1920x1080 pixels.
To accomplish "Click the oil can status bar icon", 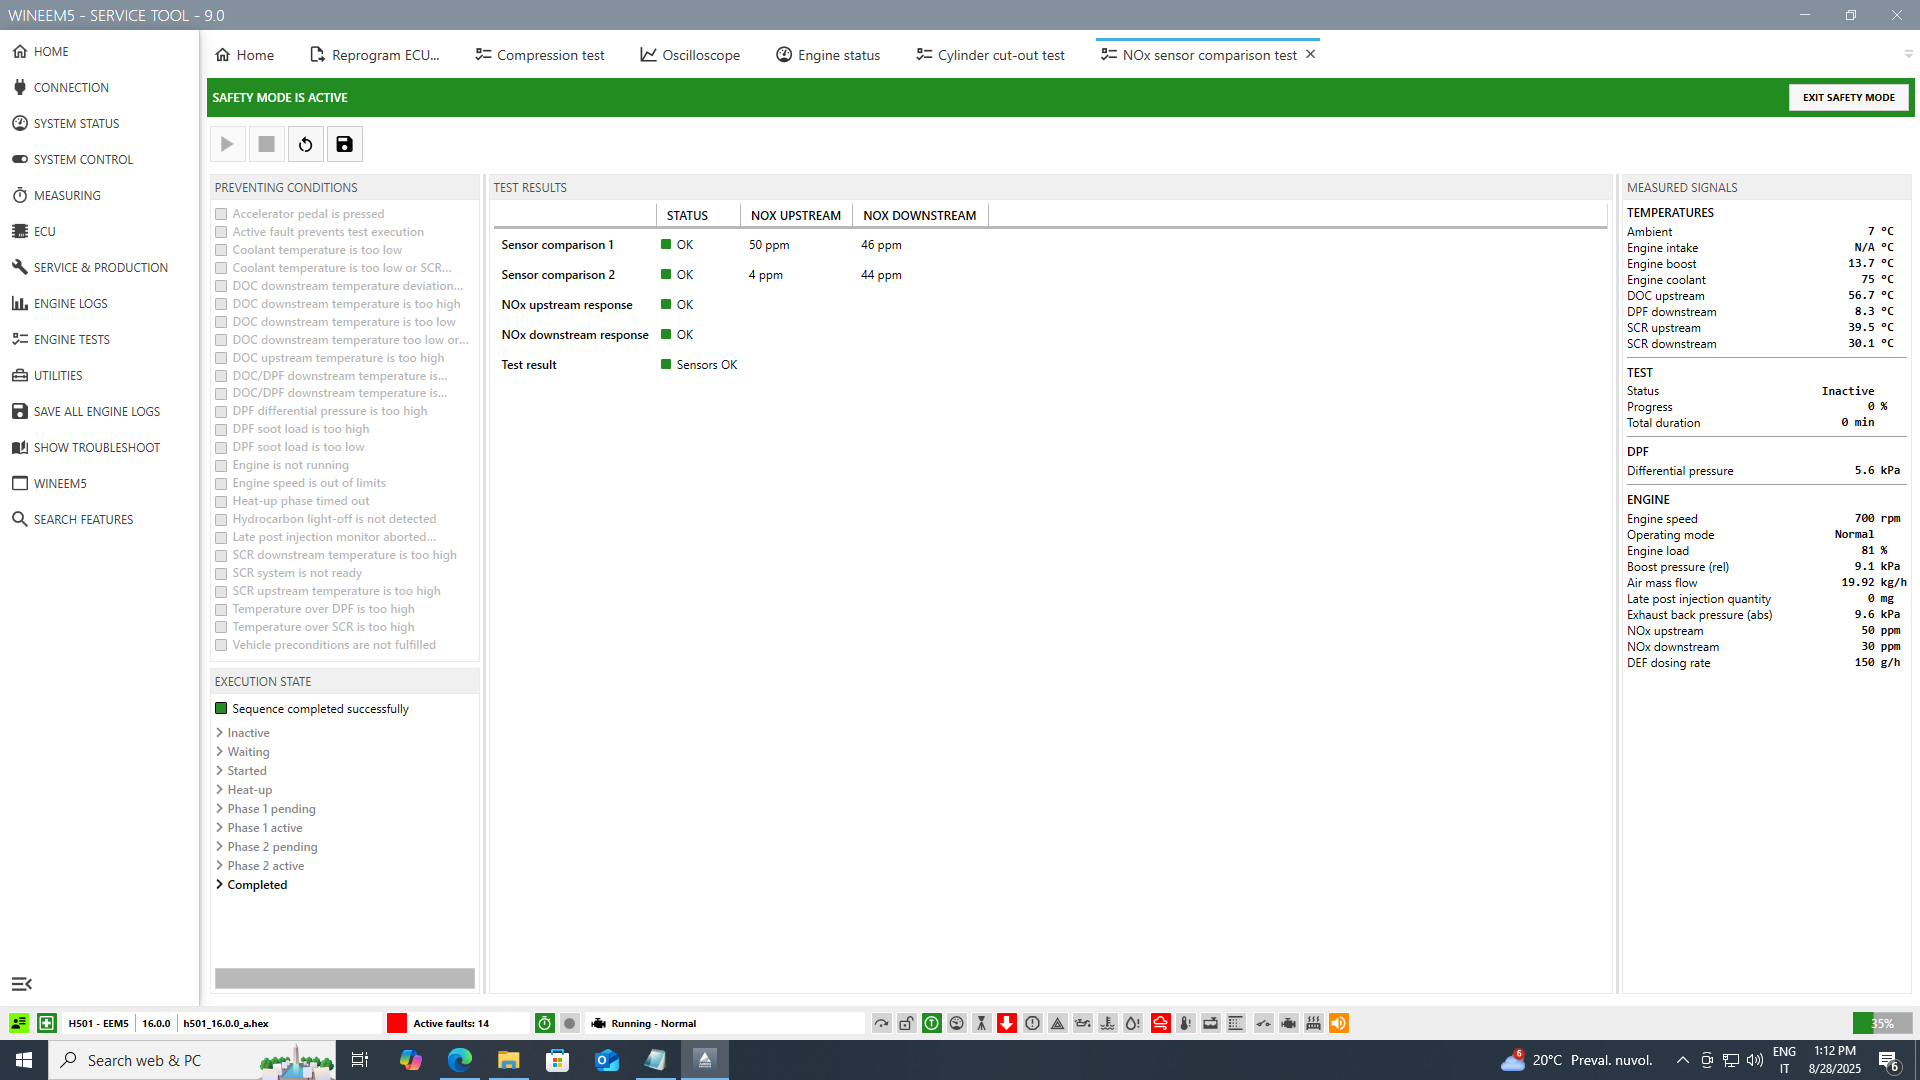I will pyautogui.click(x=1083, y=1023).
